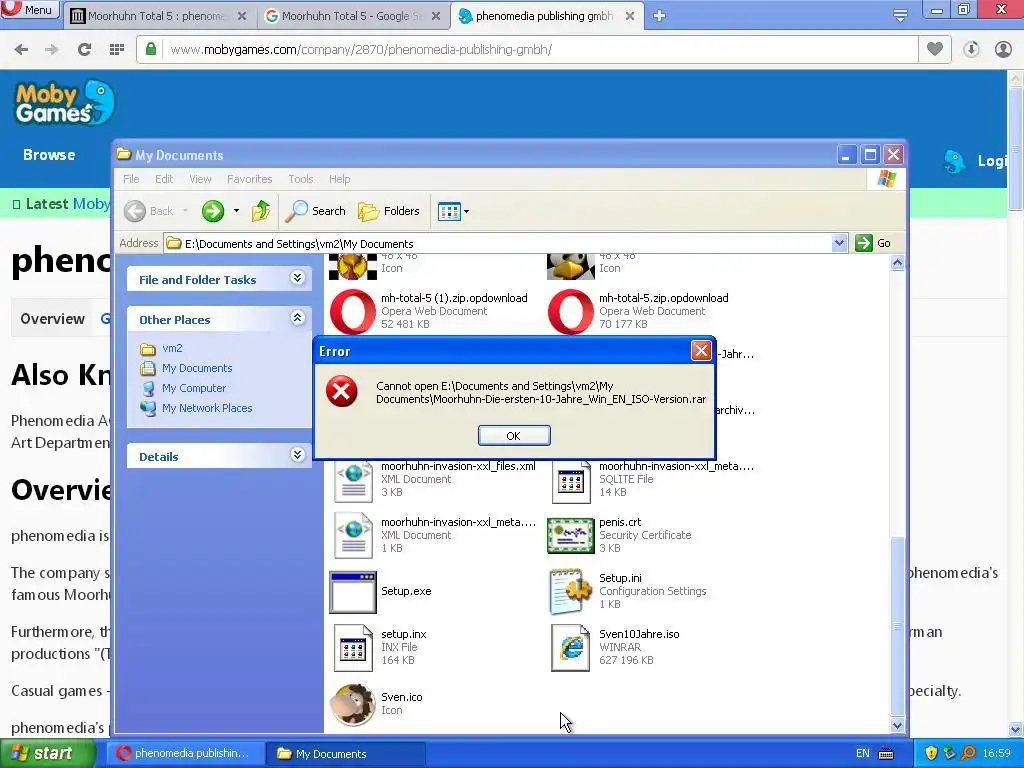Open the Favorites menu
This screenshot has width=1024, height=768.
(249, 179)
